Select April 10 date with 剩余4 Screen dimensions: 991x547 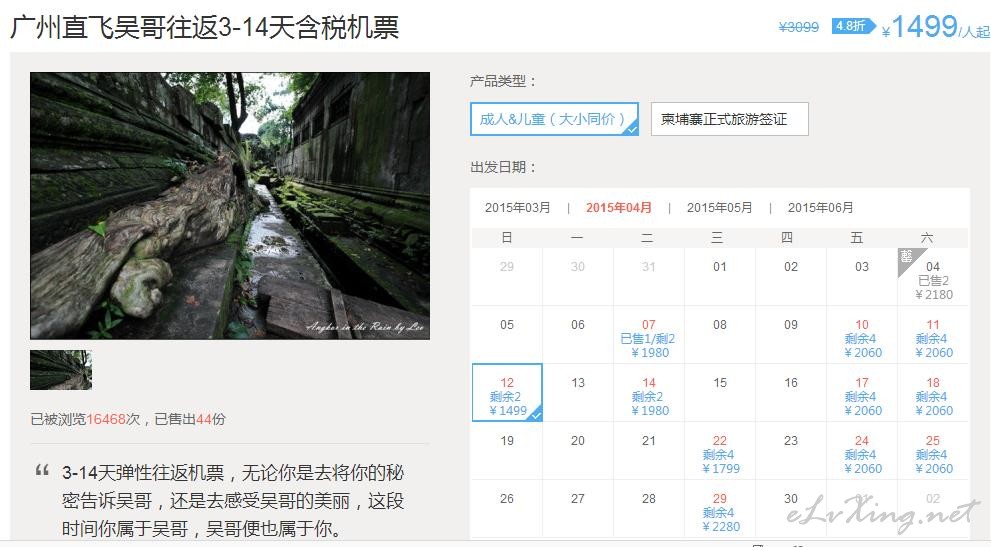click(861, 338)
